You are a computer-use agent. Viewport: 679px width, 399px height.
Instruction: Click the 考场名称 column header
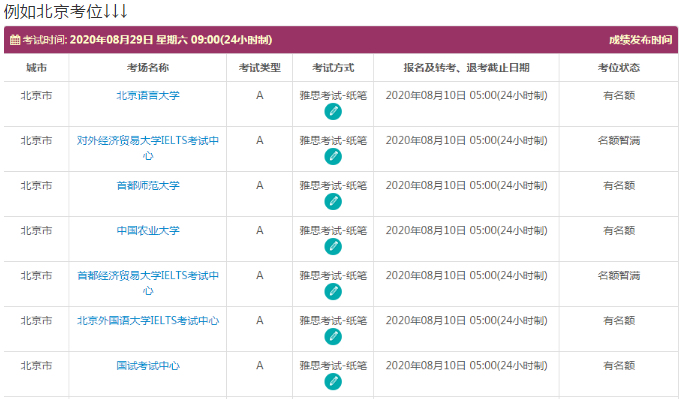pyautogui.click(x=148, y=68)
